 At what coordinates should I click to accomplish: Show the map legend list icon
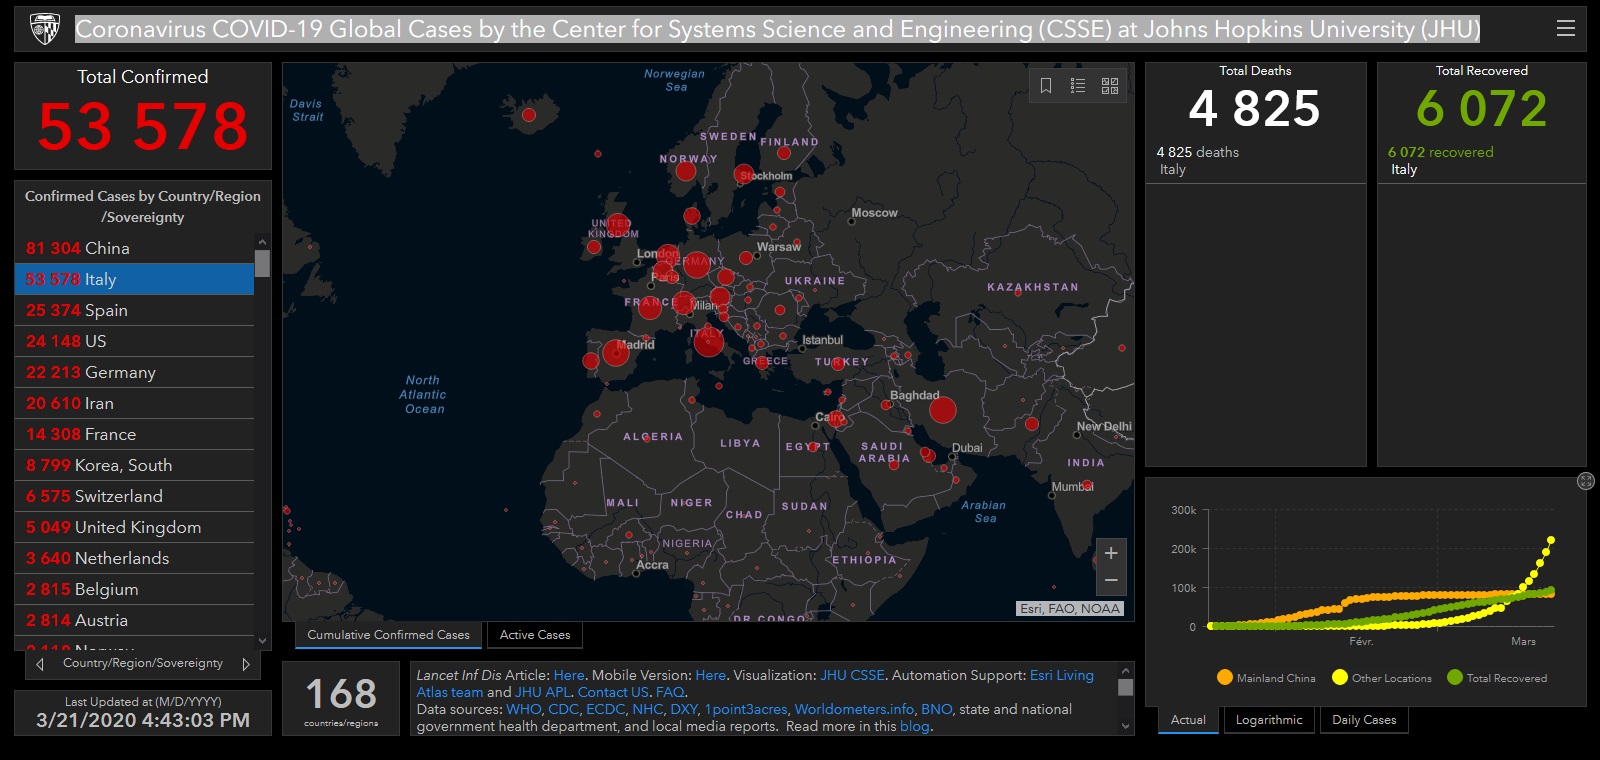click(x=1078, y=86)
